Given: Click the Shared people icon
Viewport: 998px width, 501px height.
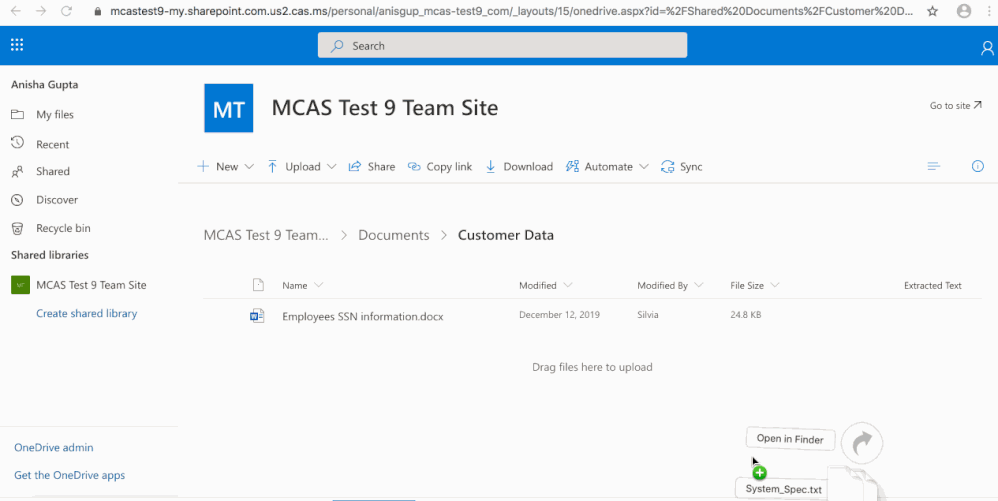Looking at the screenshot, I should 17,171.
